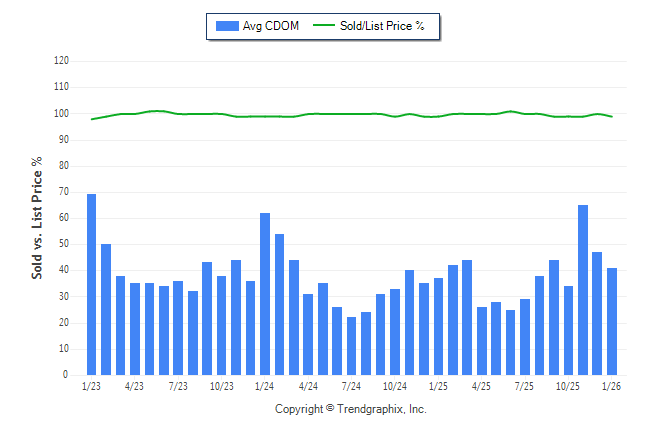Click the green line's end point at 1/26
646x434 pixels.
[612, 117]
